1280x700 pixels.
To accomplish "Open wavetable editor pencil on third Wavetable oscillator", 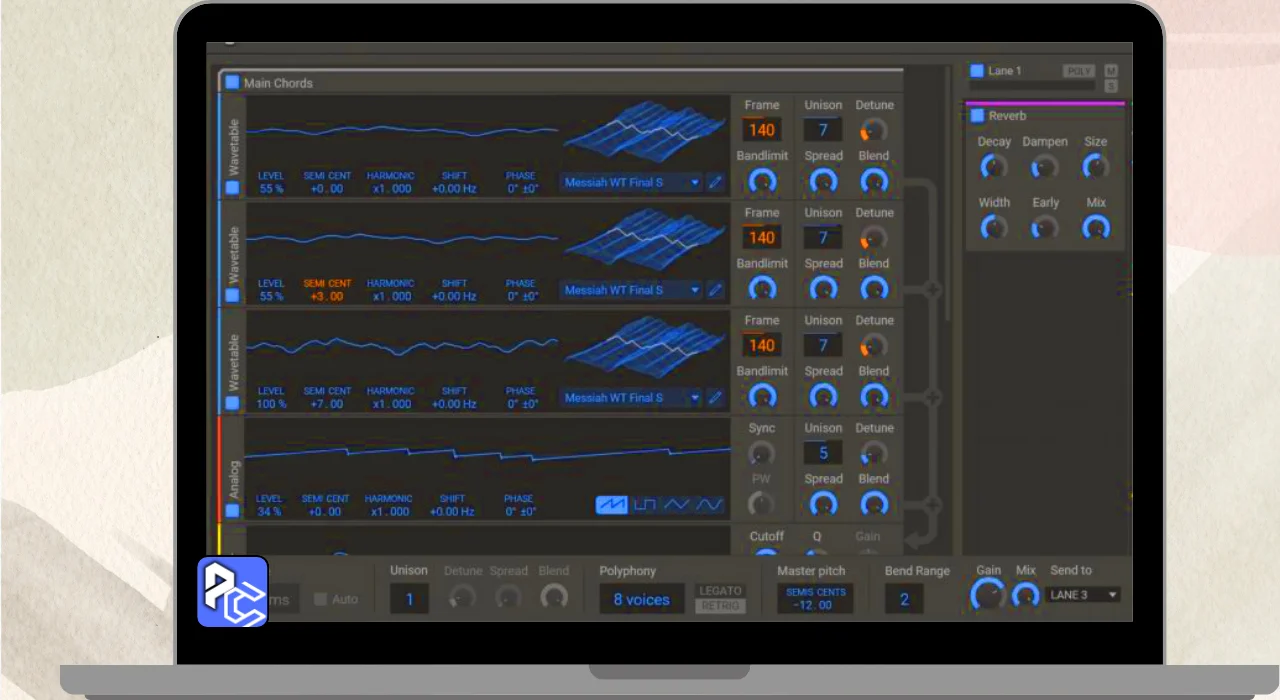I will 716,397.
